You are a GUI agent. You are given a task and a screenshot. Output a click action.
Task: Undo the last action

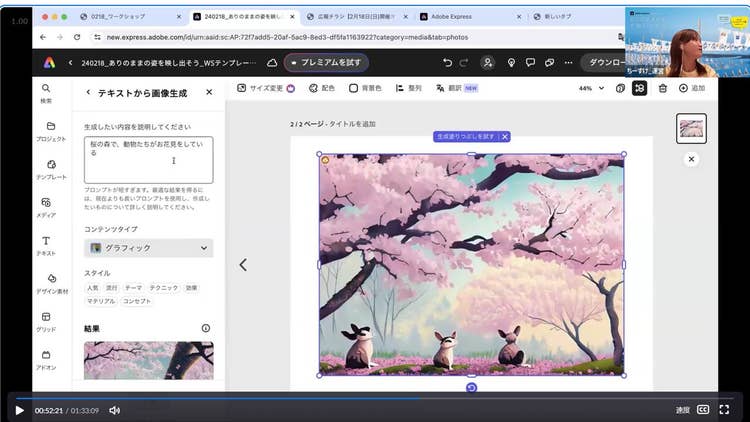point(447,63)
